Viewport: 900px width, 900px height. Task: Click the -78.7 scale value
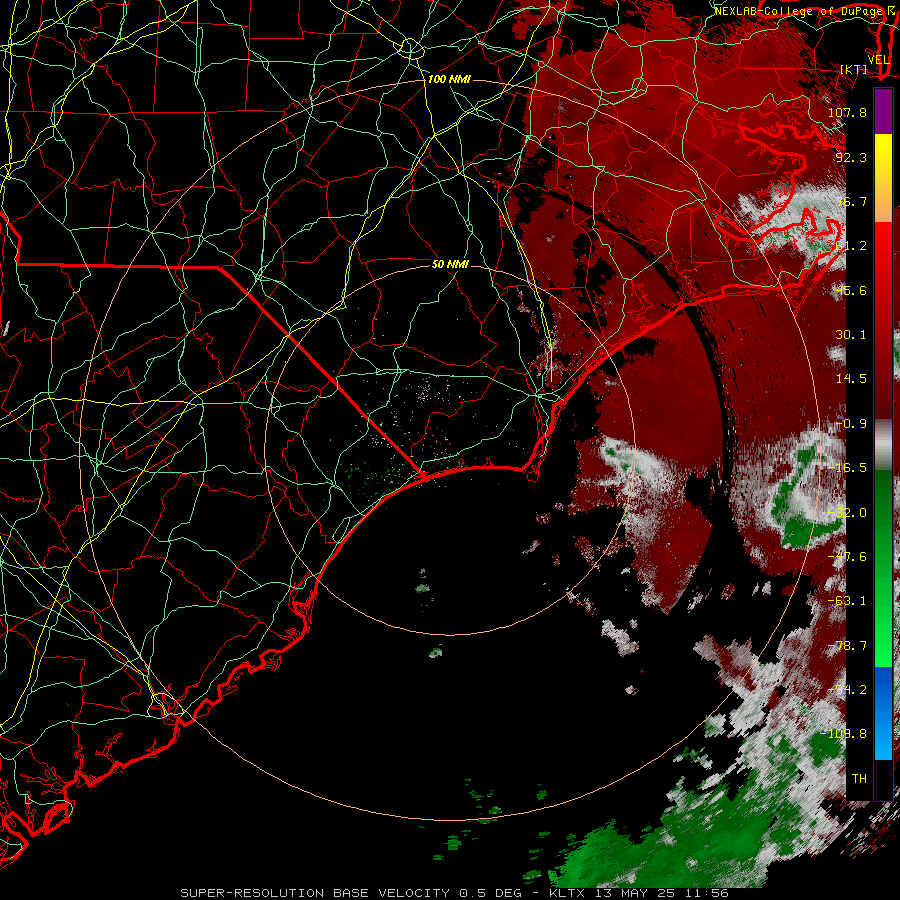[x=847, y=646]
